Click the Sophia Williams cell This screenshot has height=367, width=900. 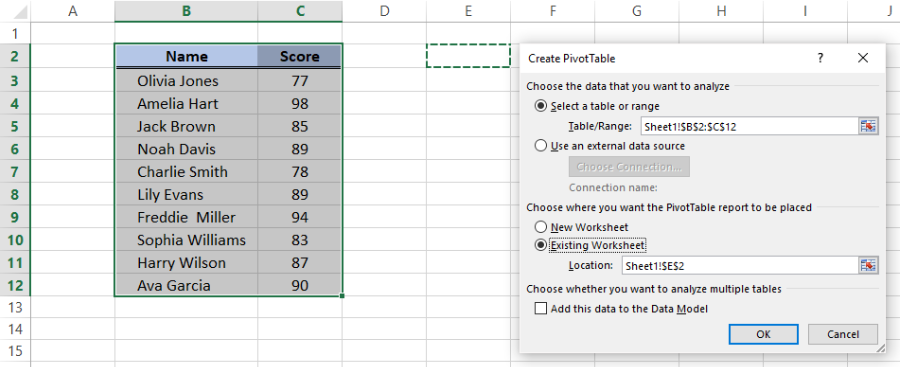point(186,240)
